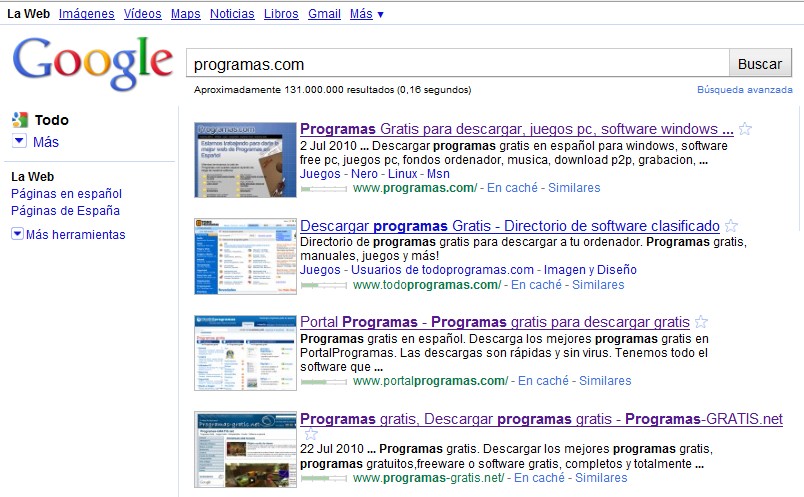Viewport: 804px width, 497px height.
Task: Click the www.programas.com/ green URL
Action: (415, 188)
